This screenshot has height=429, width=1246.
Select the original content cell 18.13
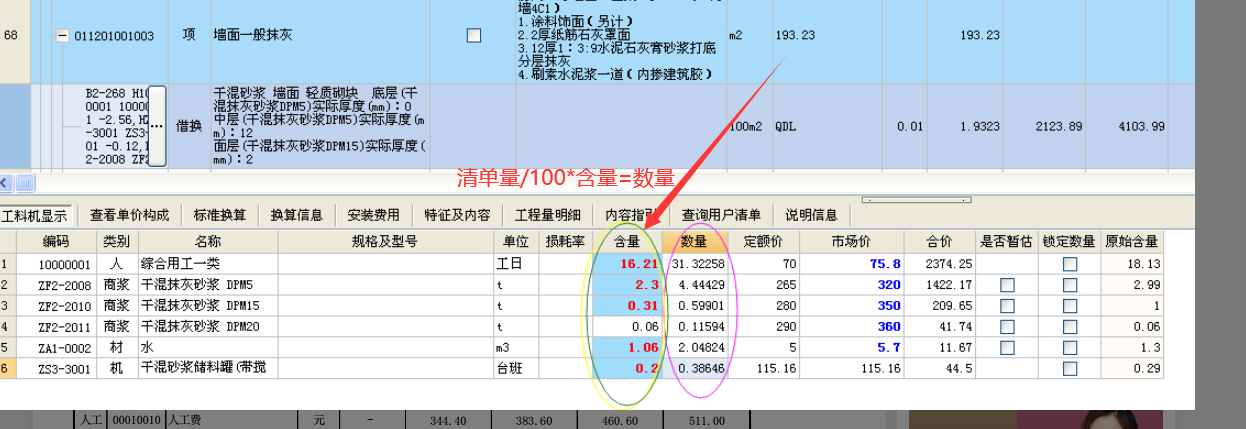1131,264
